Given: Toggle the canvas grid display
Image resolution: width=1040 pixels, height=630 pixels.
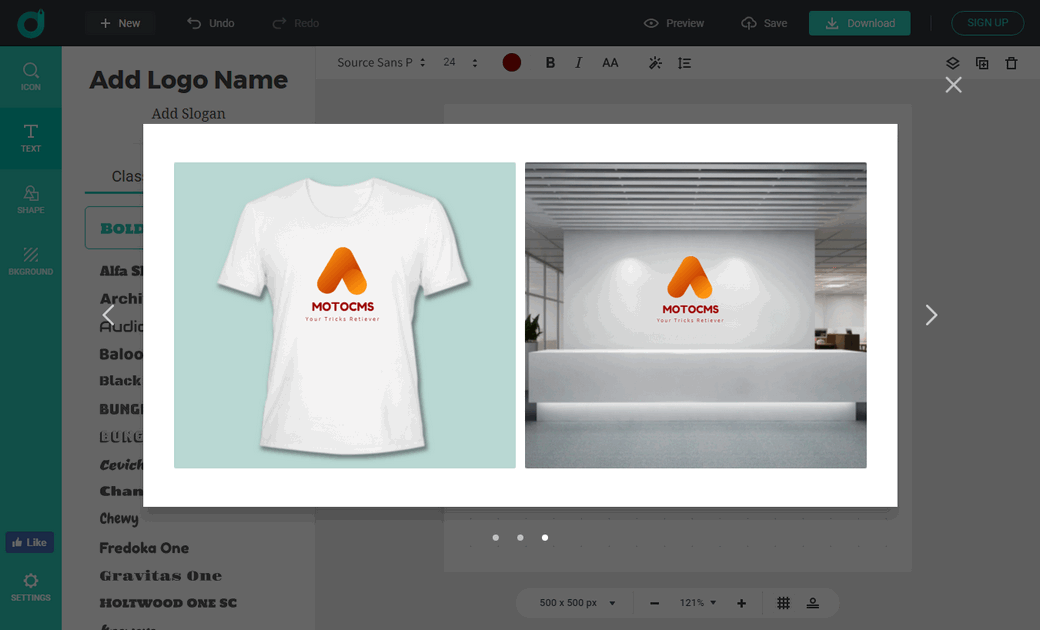Looking at the screenshot, I should 784,603.
